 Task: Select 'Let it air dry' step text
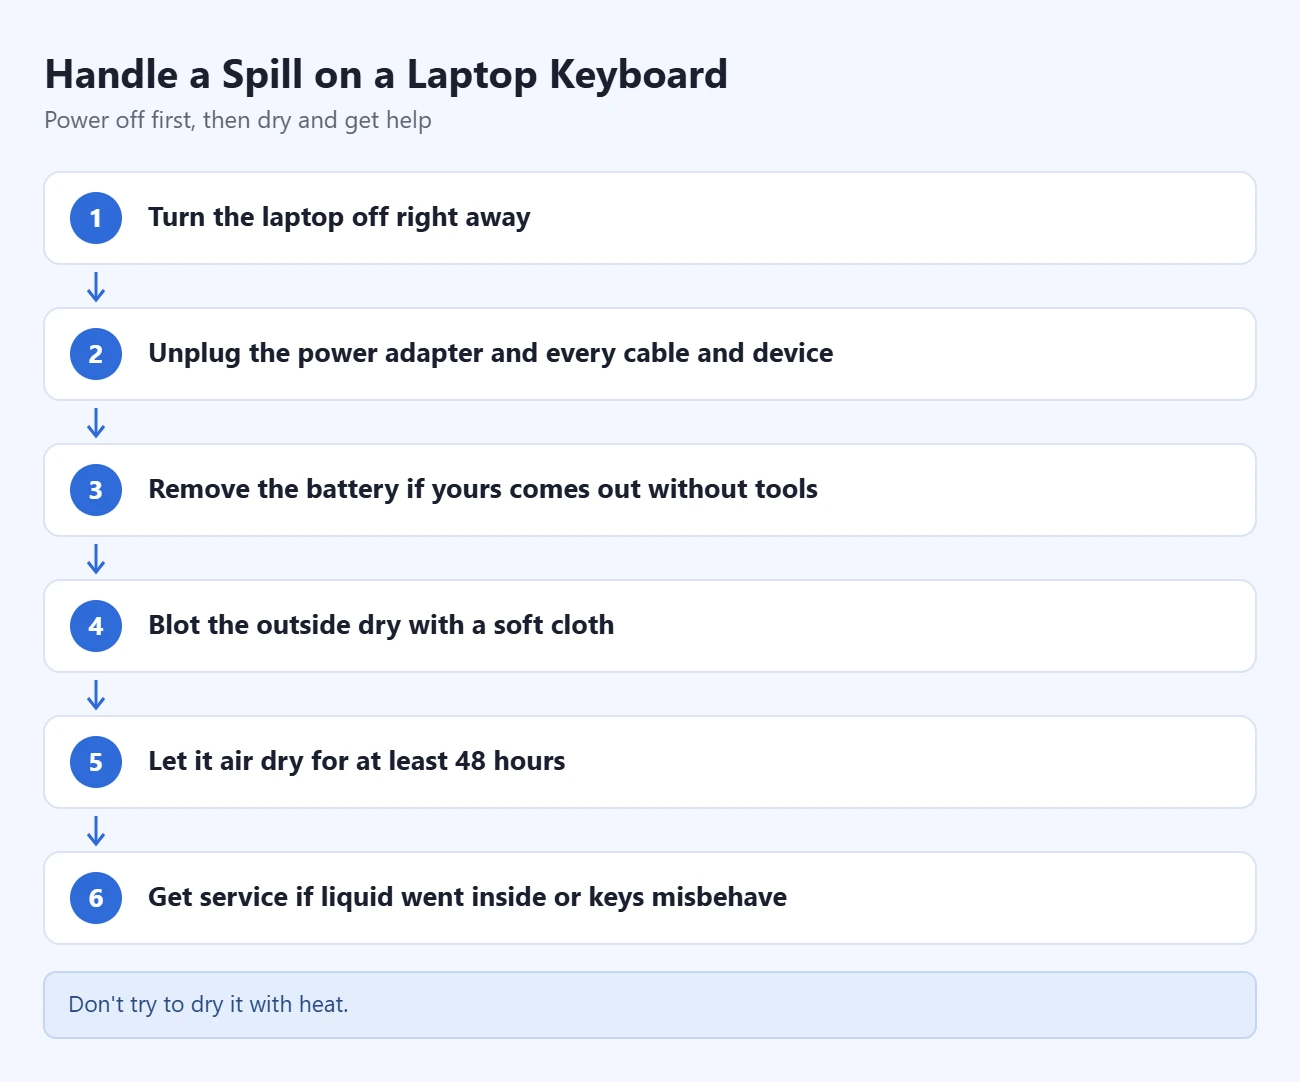point(356,762)
